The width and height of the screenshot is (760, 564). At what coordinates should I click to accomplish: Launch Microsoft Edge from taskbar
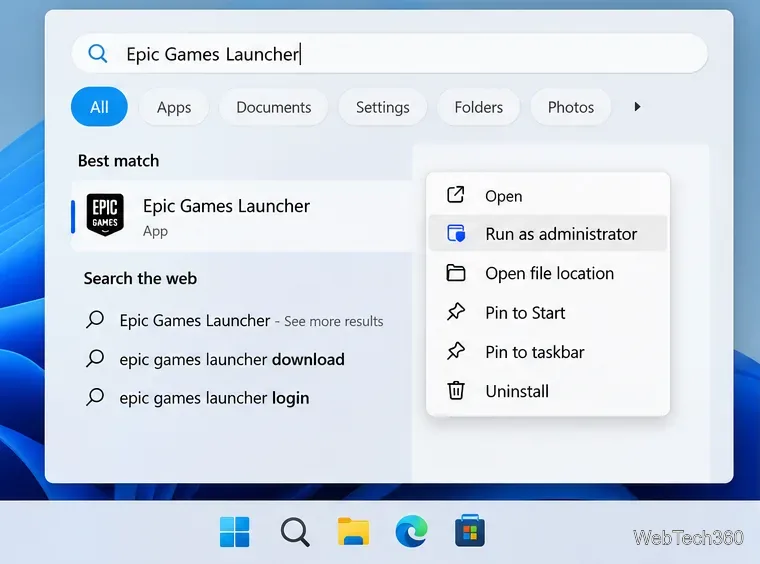pyautogui.click(x=412, y=531)
